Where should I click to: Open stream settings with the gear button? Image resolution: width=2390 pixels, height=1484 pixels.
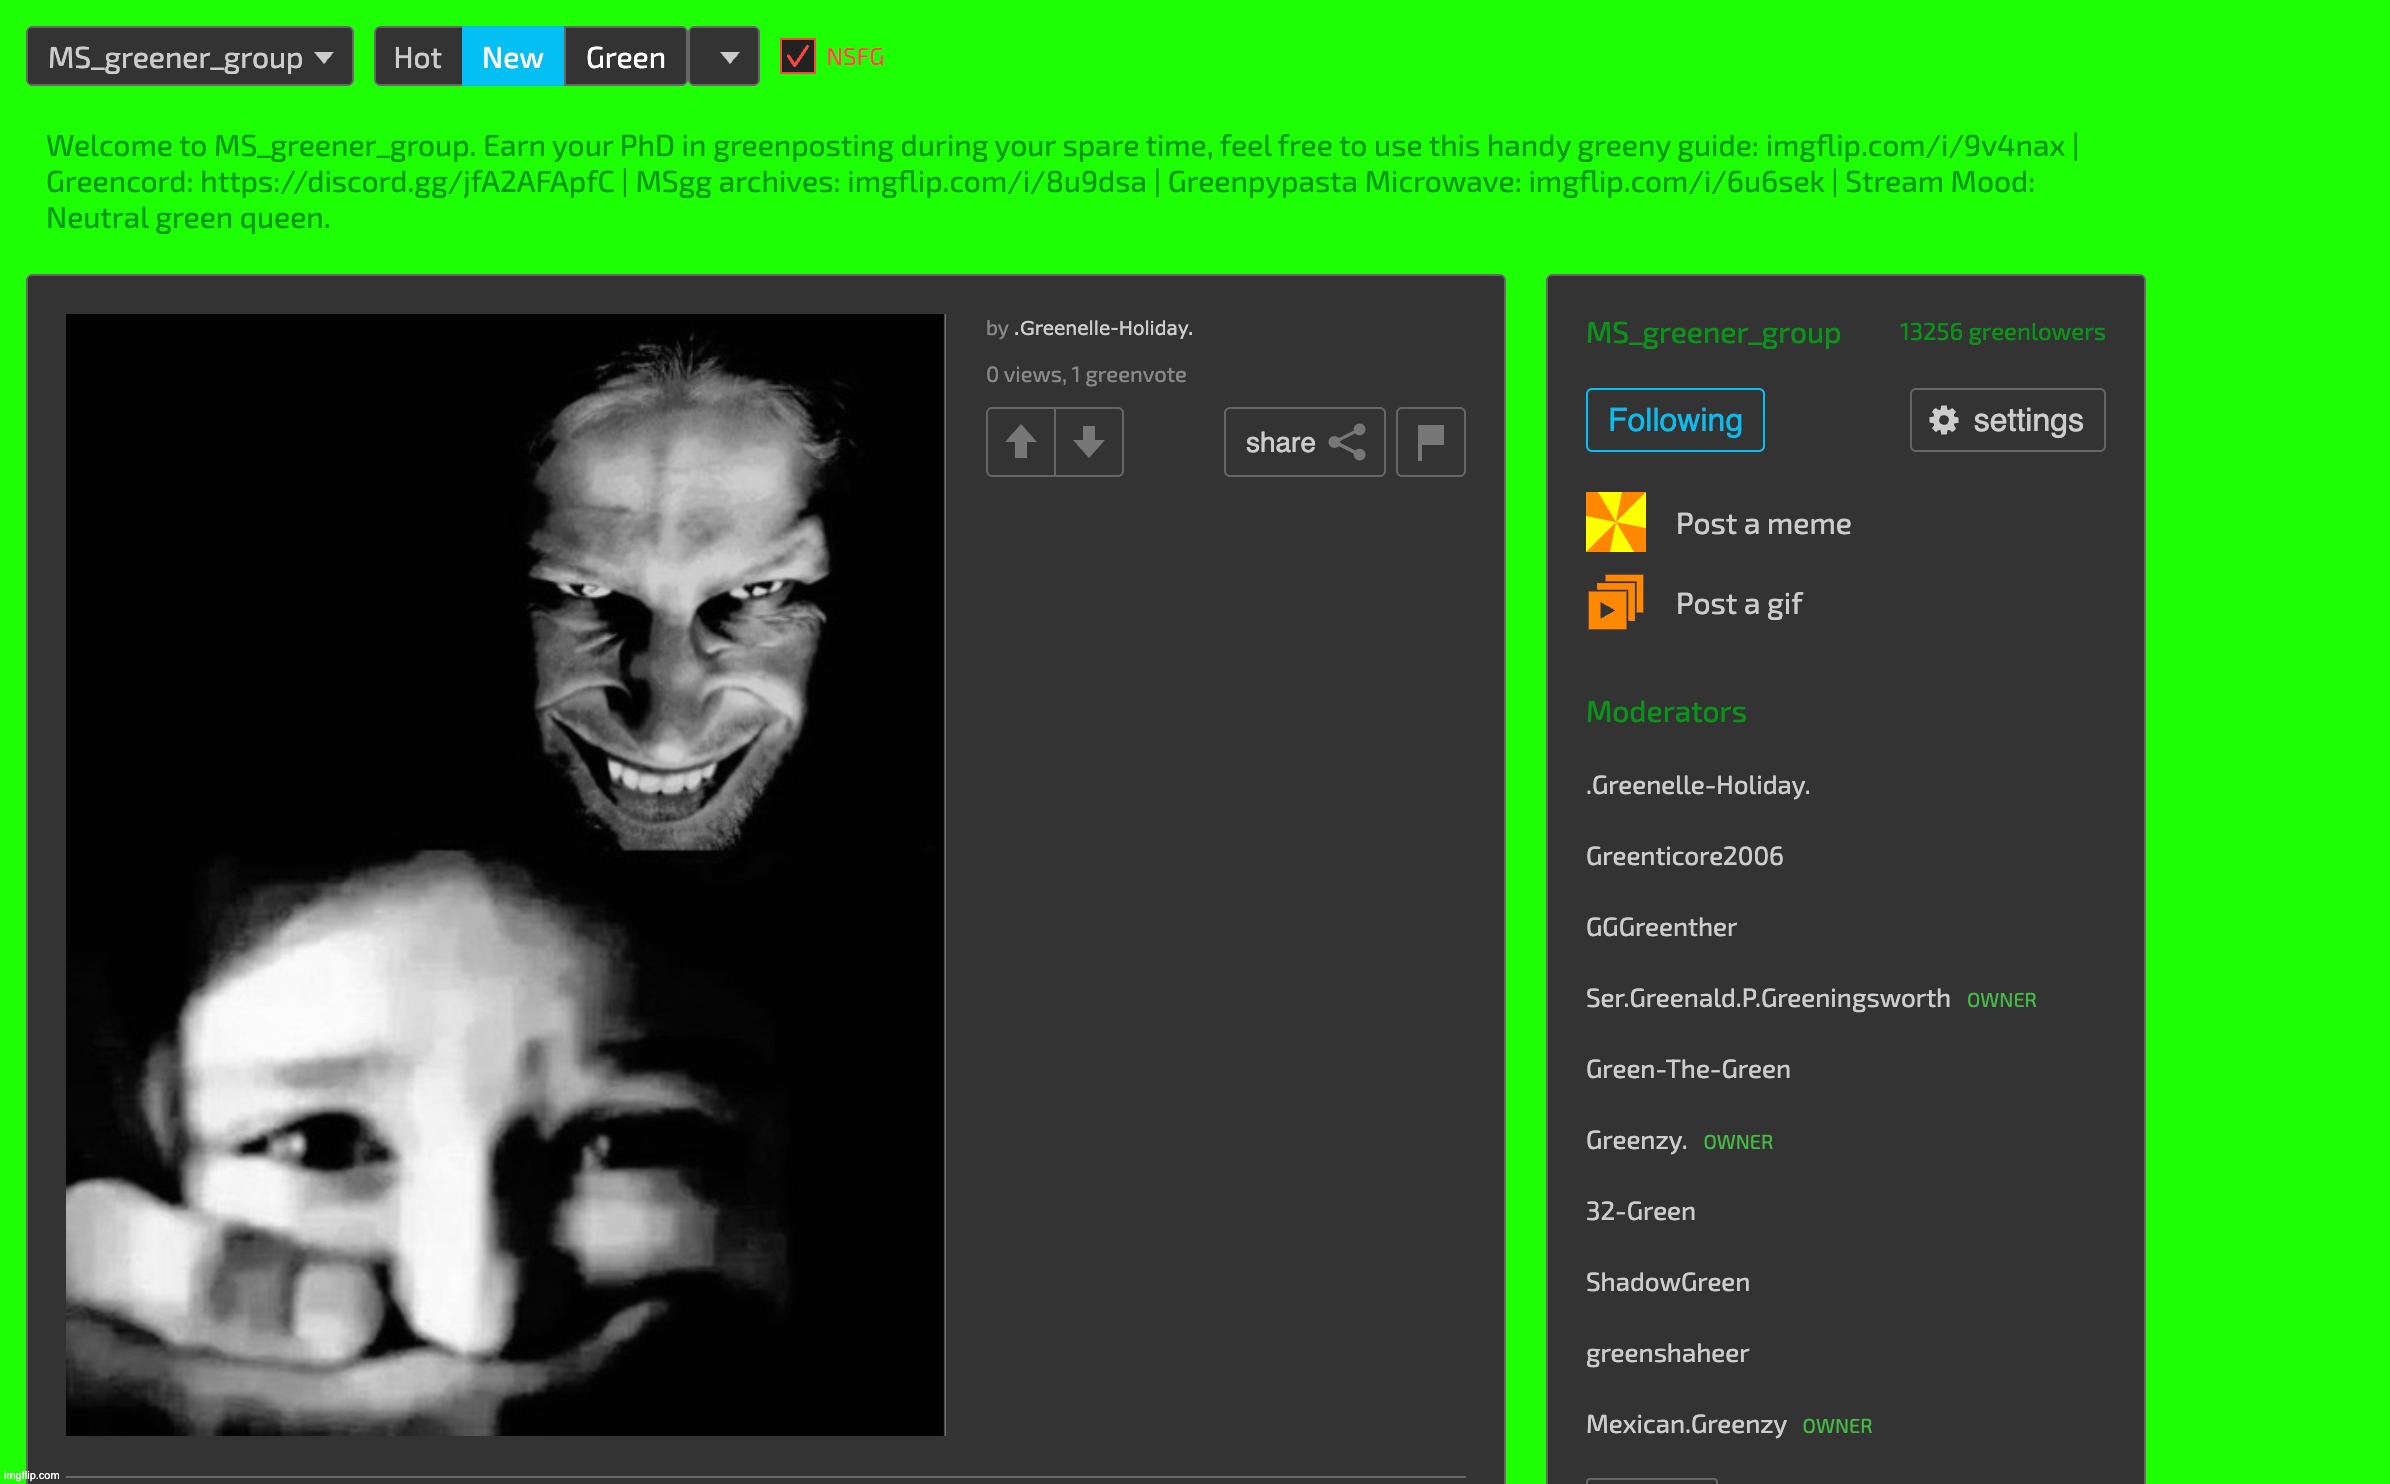[2006, 420]
